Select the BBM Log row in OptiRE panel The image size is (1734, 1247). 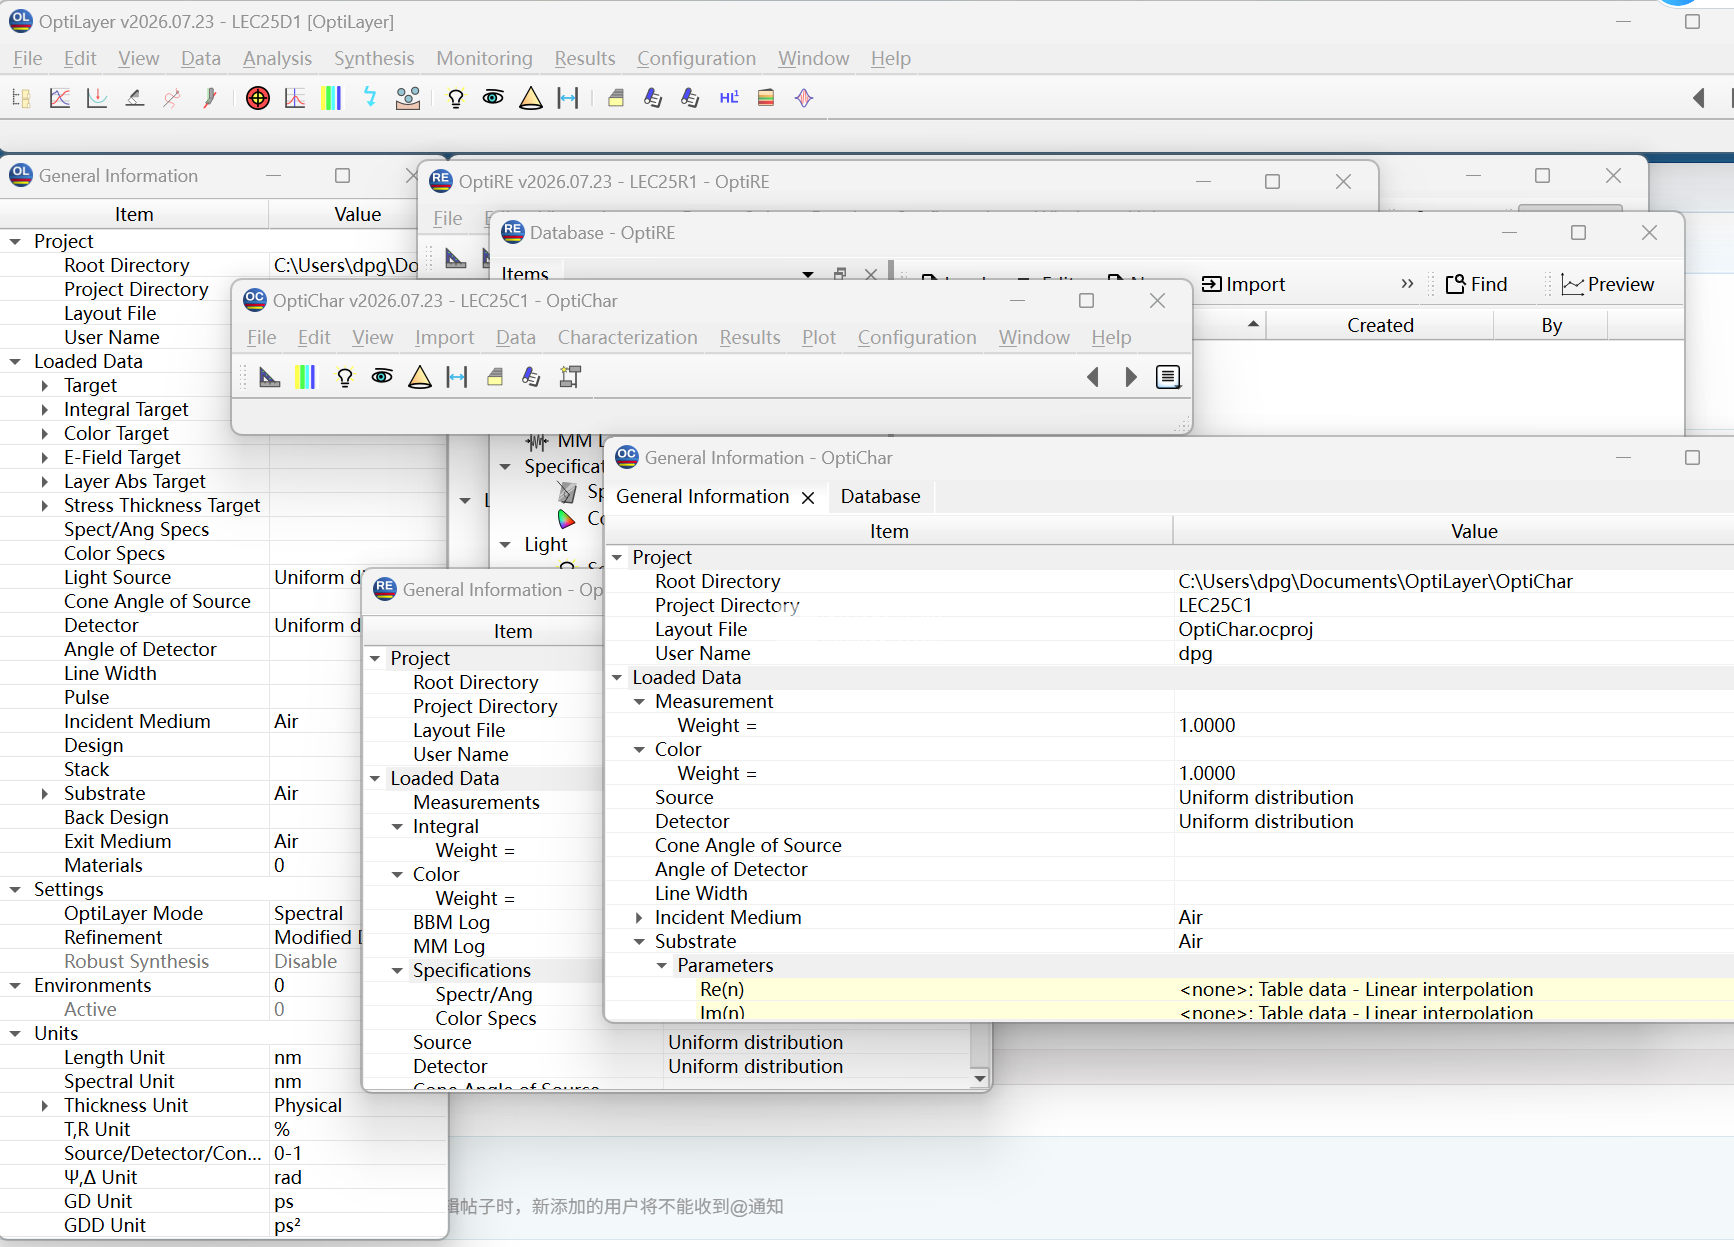click(x=483, y=923)
